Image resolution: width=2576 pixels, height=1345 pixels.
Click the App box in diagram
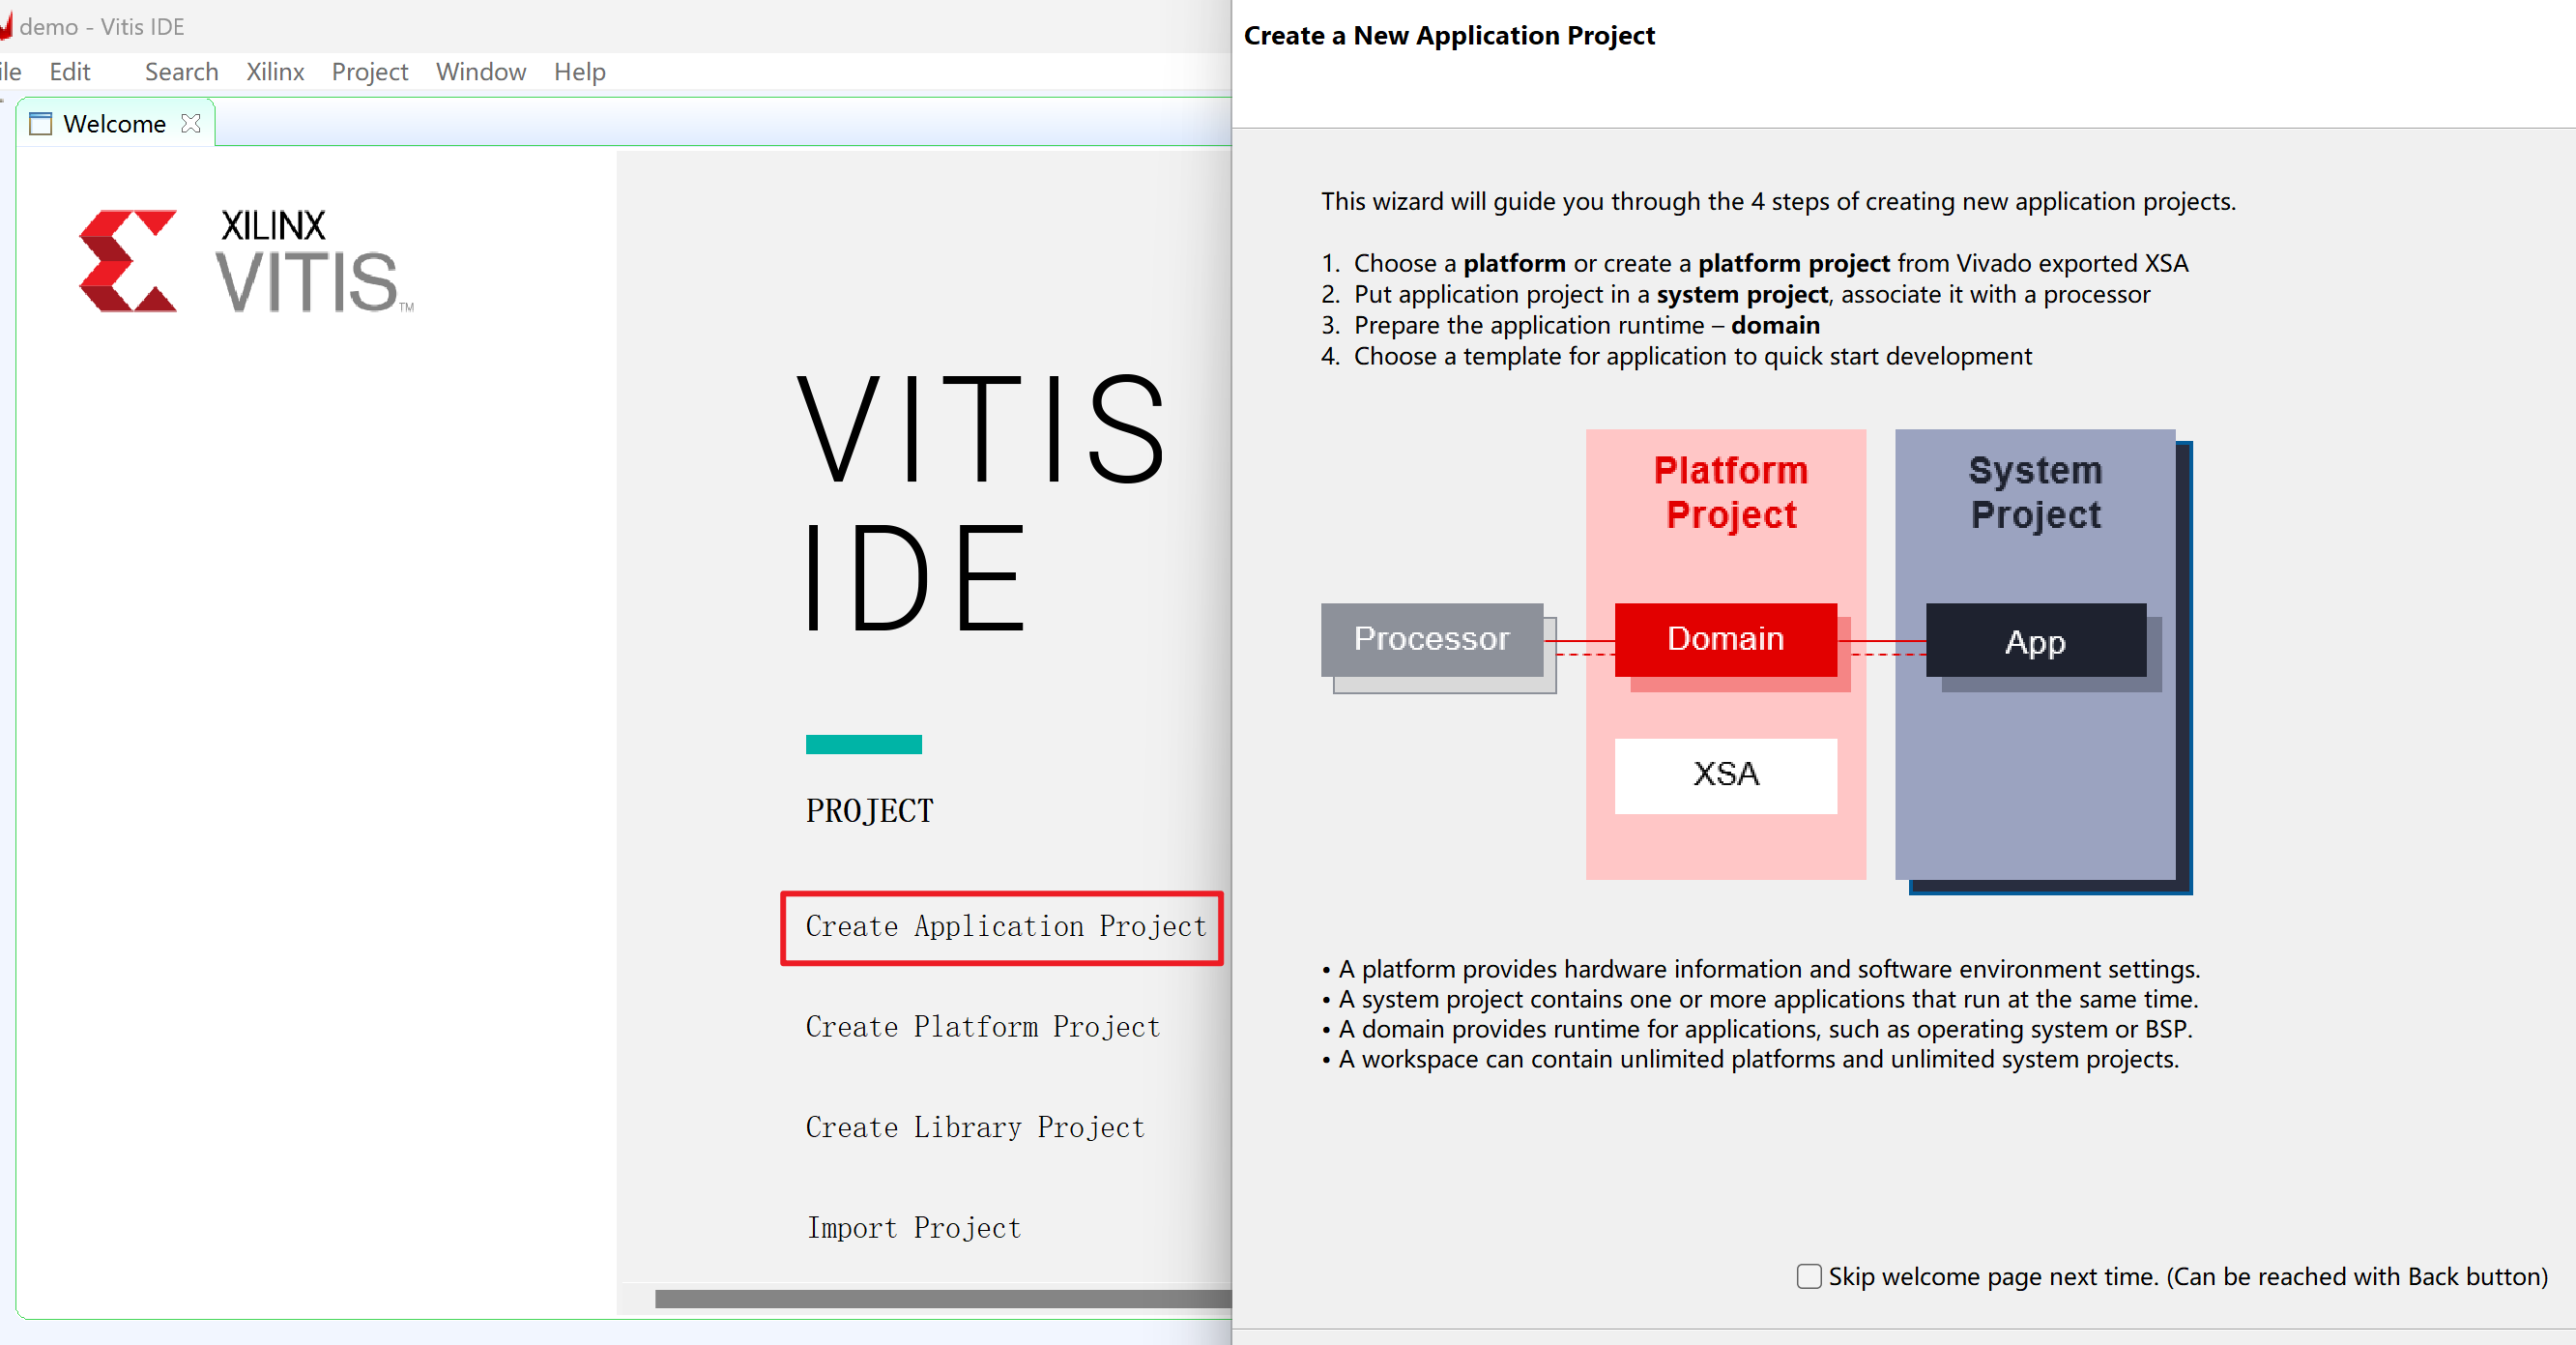2035,640
